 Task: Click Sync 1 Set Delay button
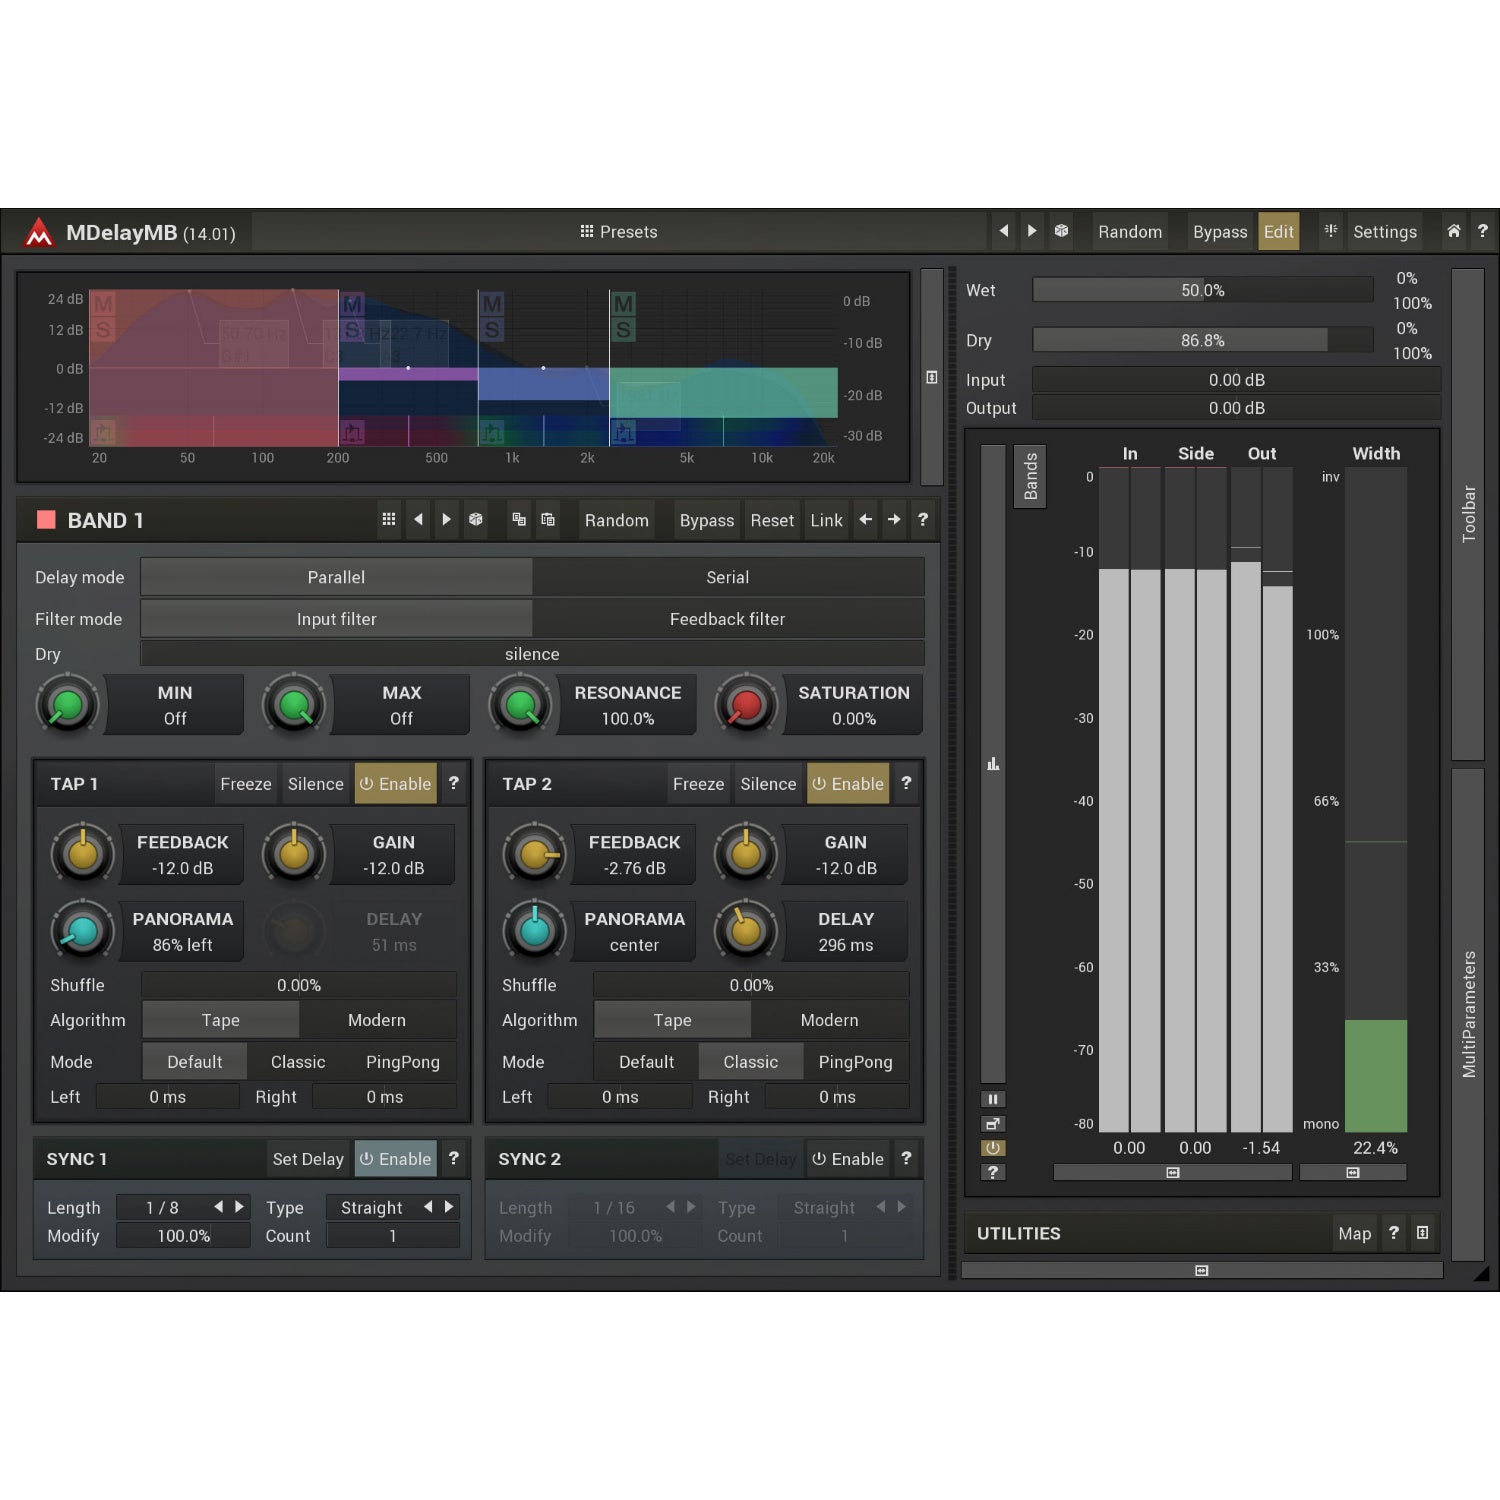click(308, 1159)
